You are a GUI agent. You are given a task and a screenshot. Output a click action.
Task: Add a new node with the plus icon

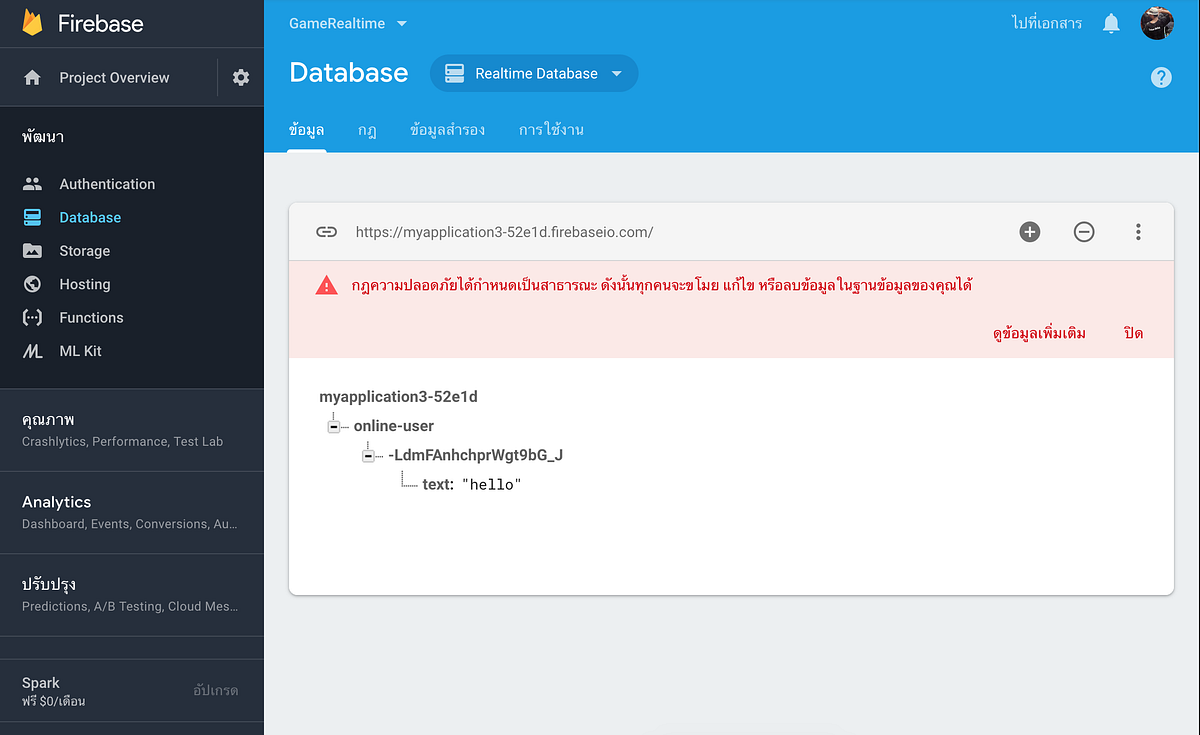1030,231
